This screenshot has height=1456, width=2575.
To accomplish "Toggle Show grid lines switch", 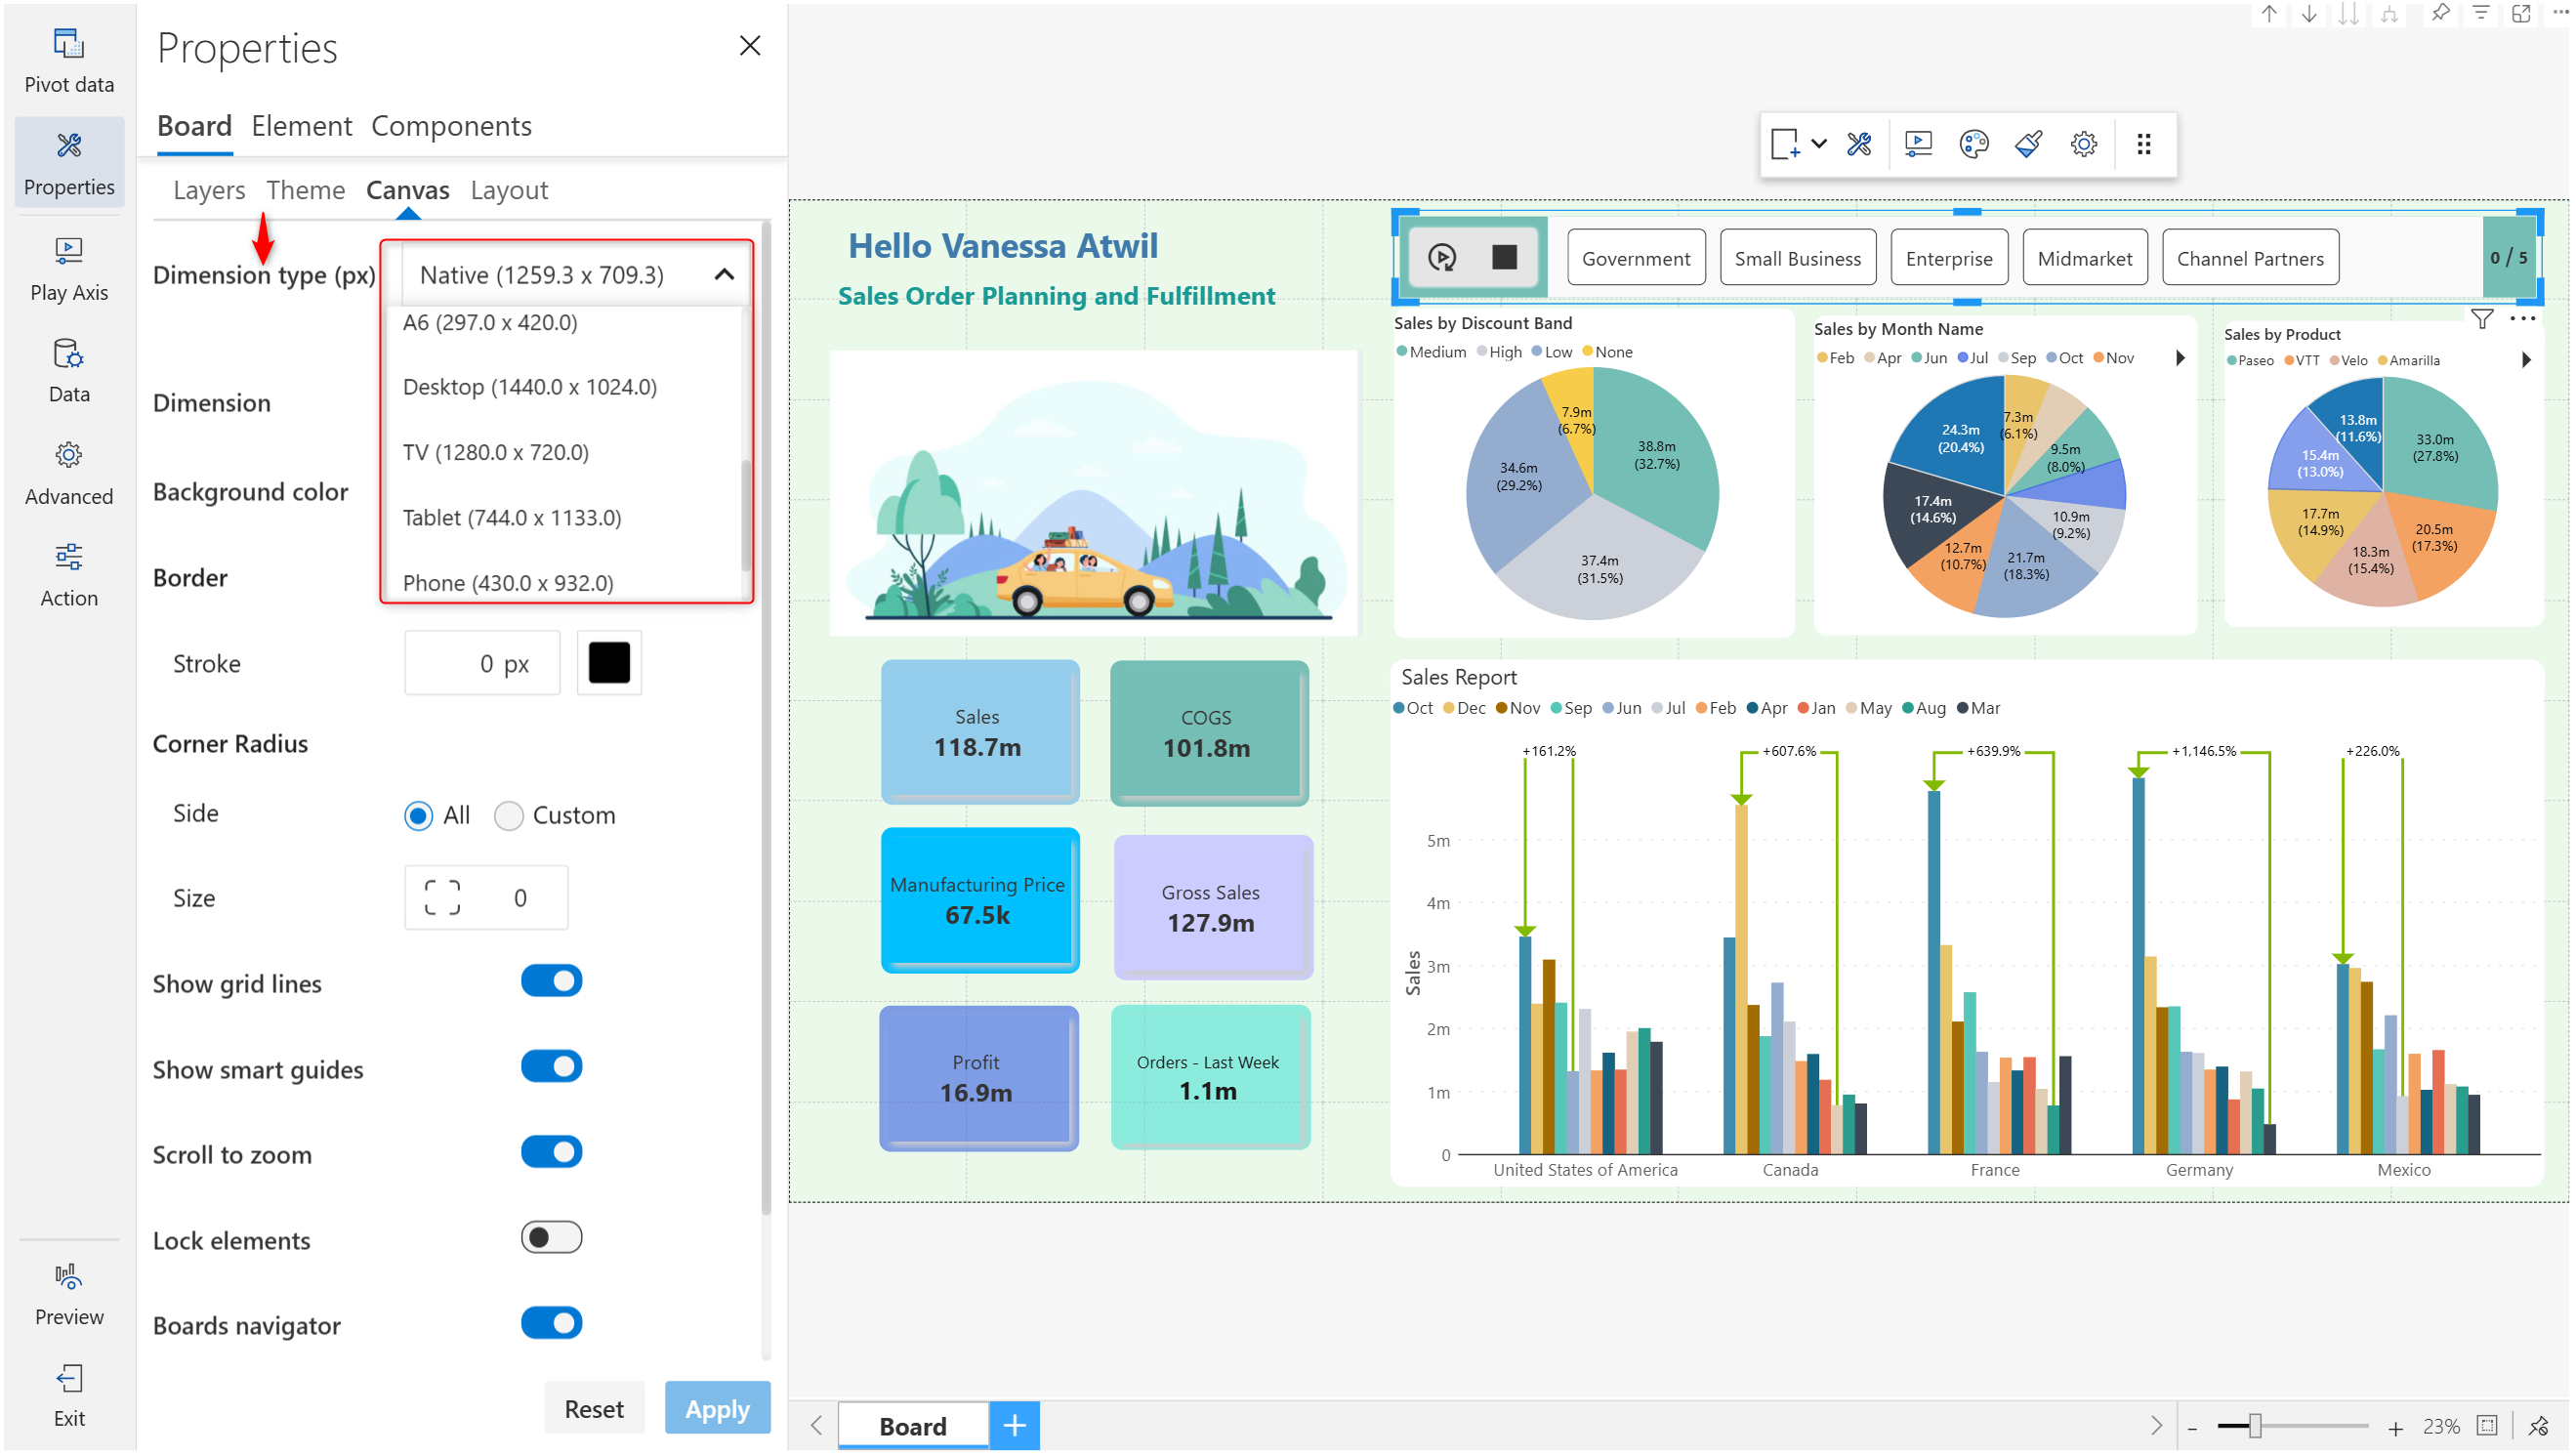I will click(551, 981).
